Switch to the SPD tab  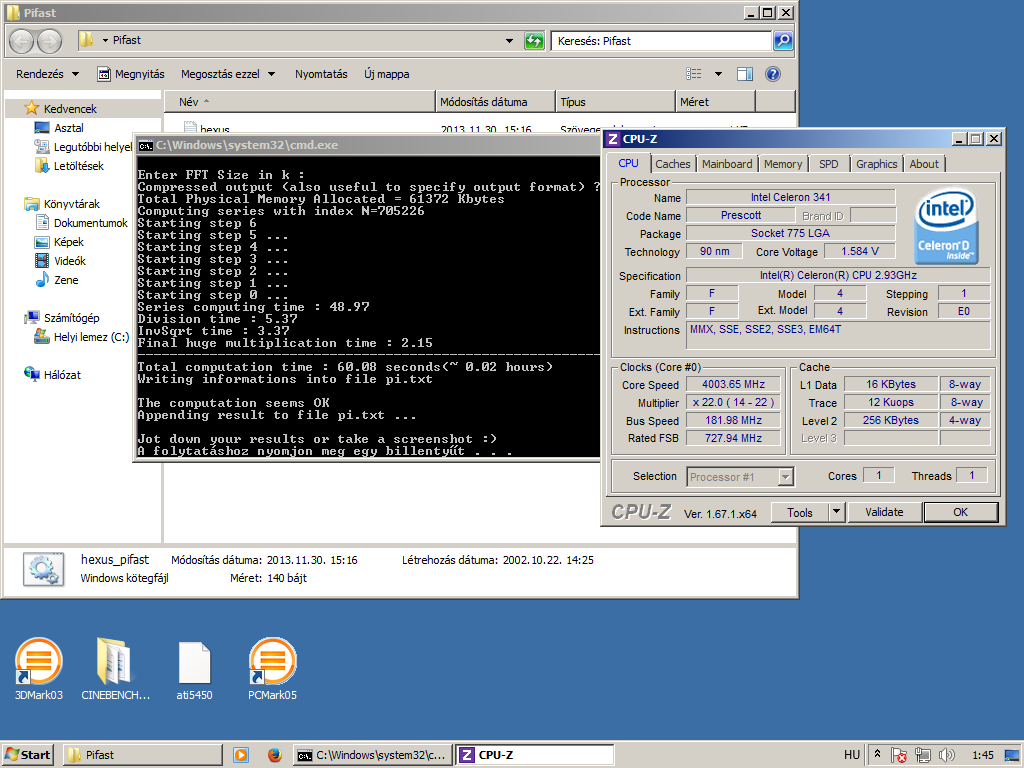[x=829, y=164]
